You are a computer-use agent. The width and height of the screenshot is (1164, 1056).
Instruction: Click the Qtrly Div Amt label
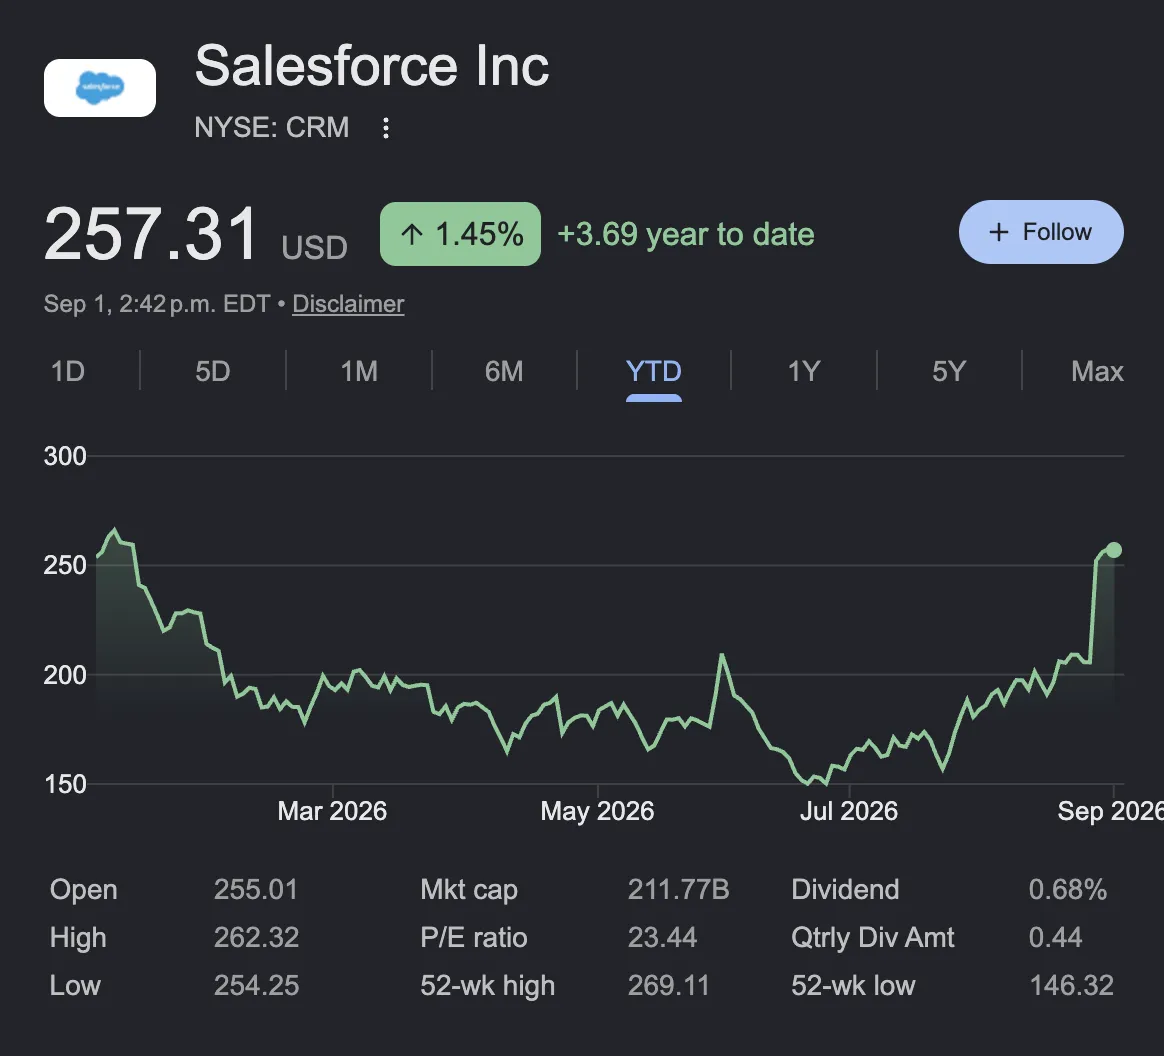(873, 938)
